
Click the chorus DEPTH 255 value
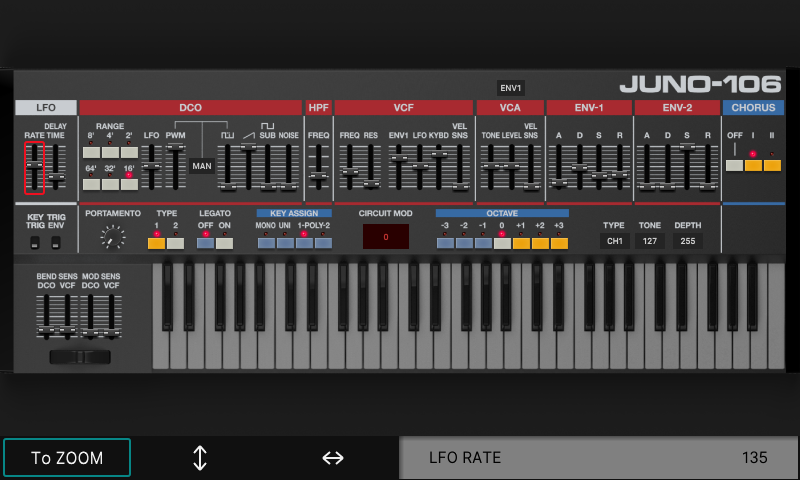(687, 241)
